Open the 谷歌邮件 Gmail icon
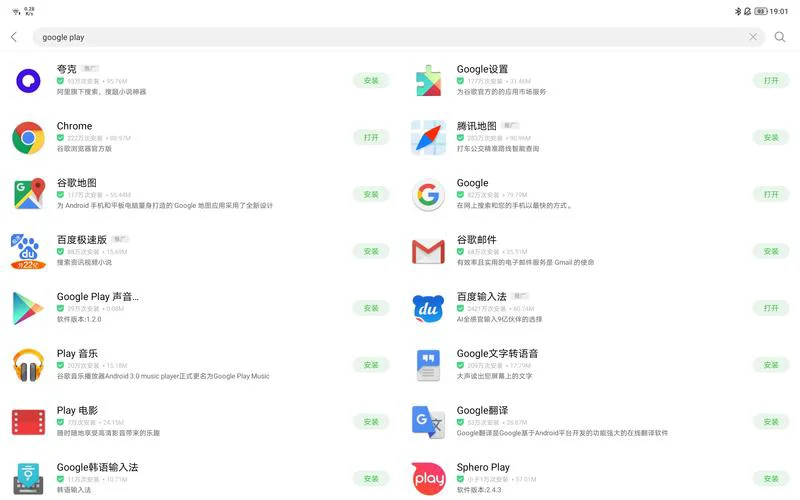This screenshot has height=500, width=800. click(x=428, y=252)
